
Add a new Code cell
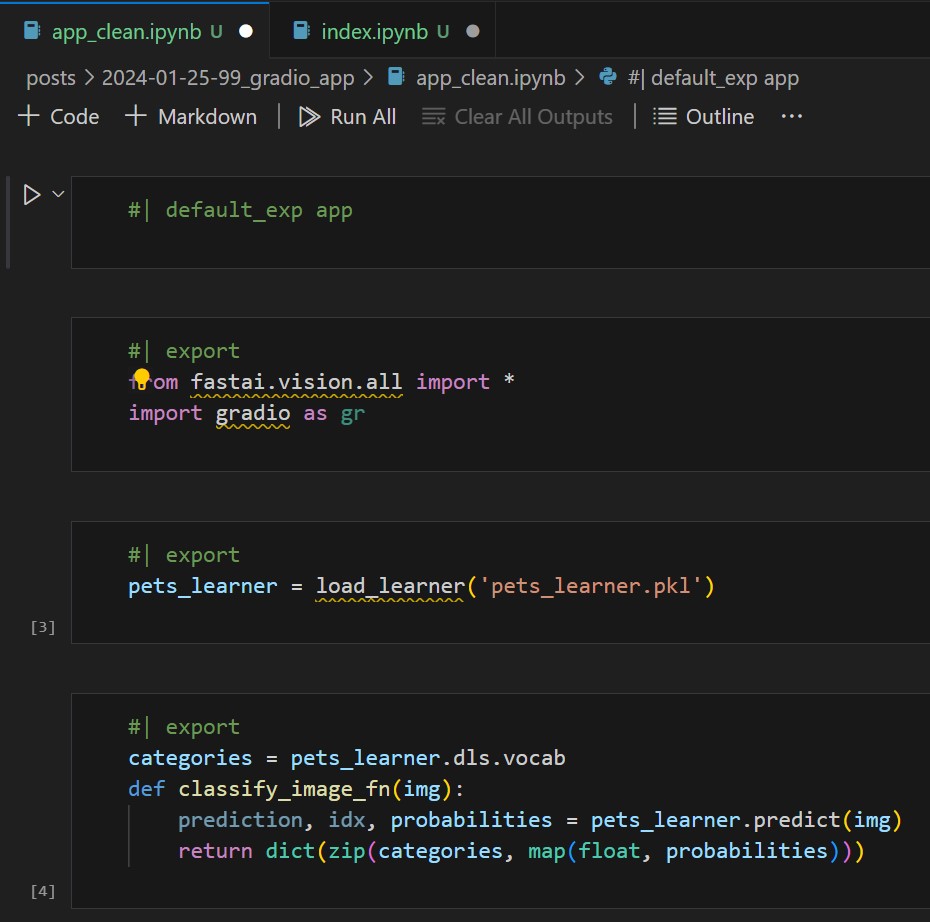59,116
